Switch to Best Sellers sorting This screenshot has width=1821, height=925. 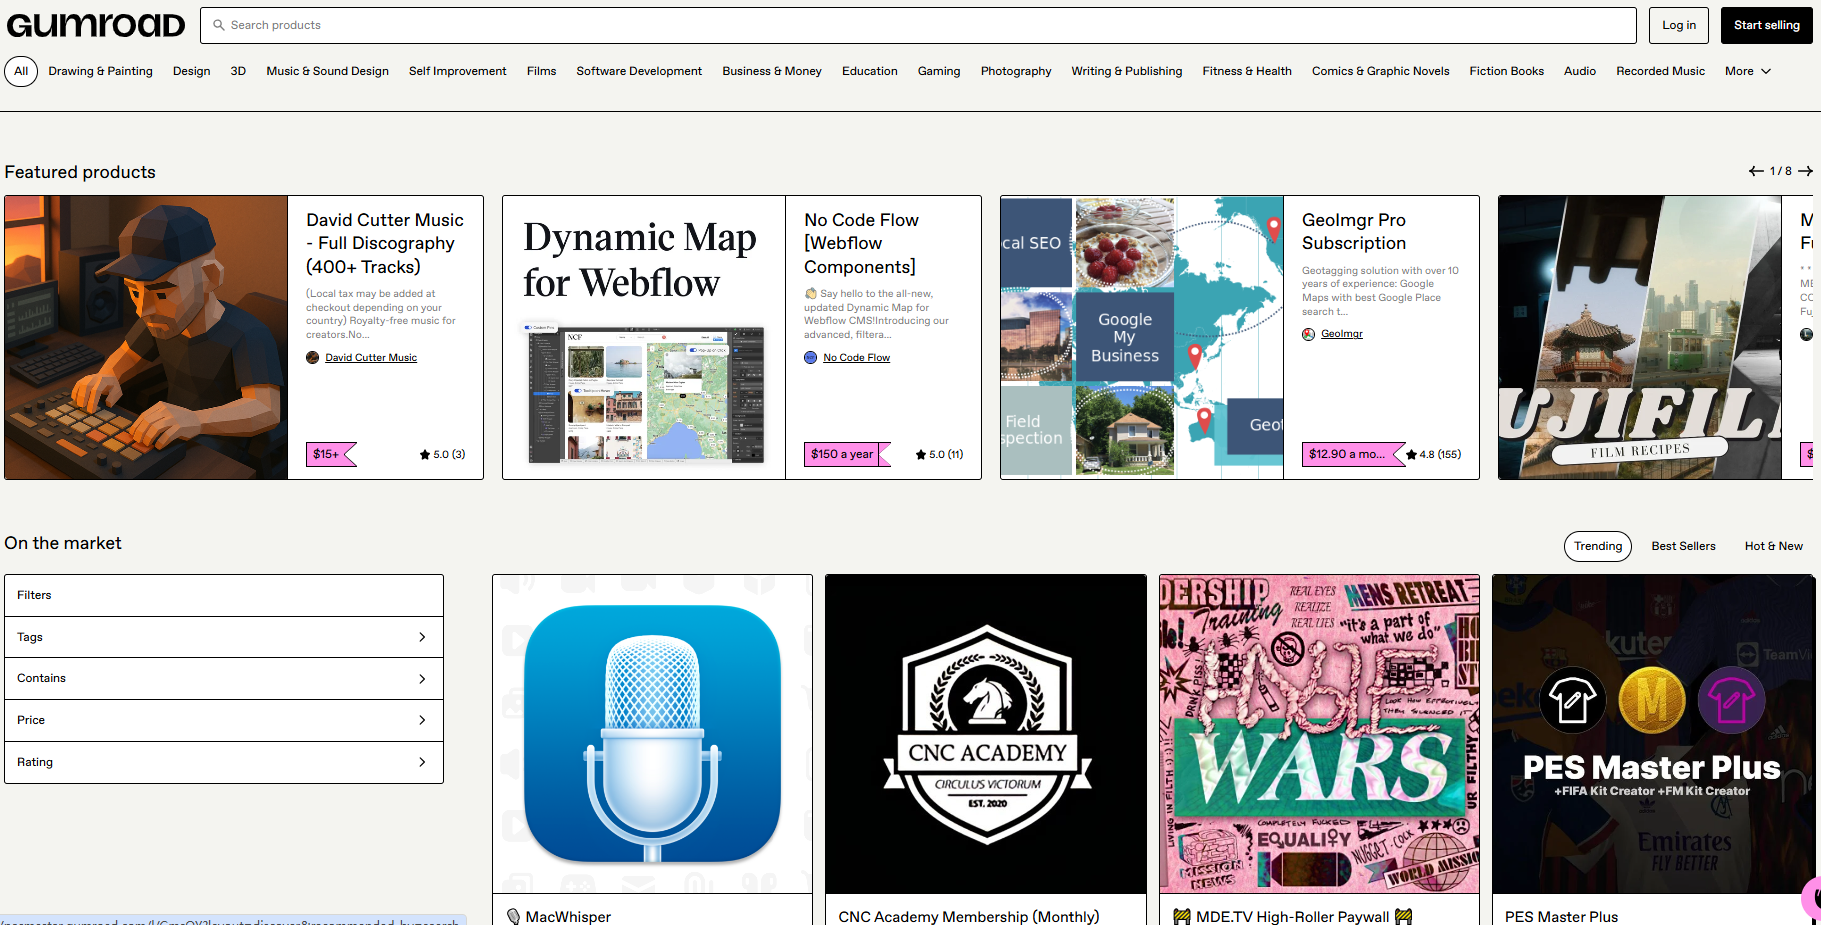(1683, 546)
